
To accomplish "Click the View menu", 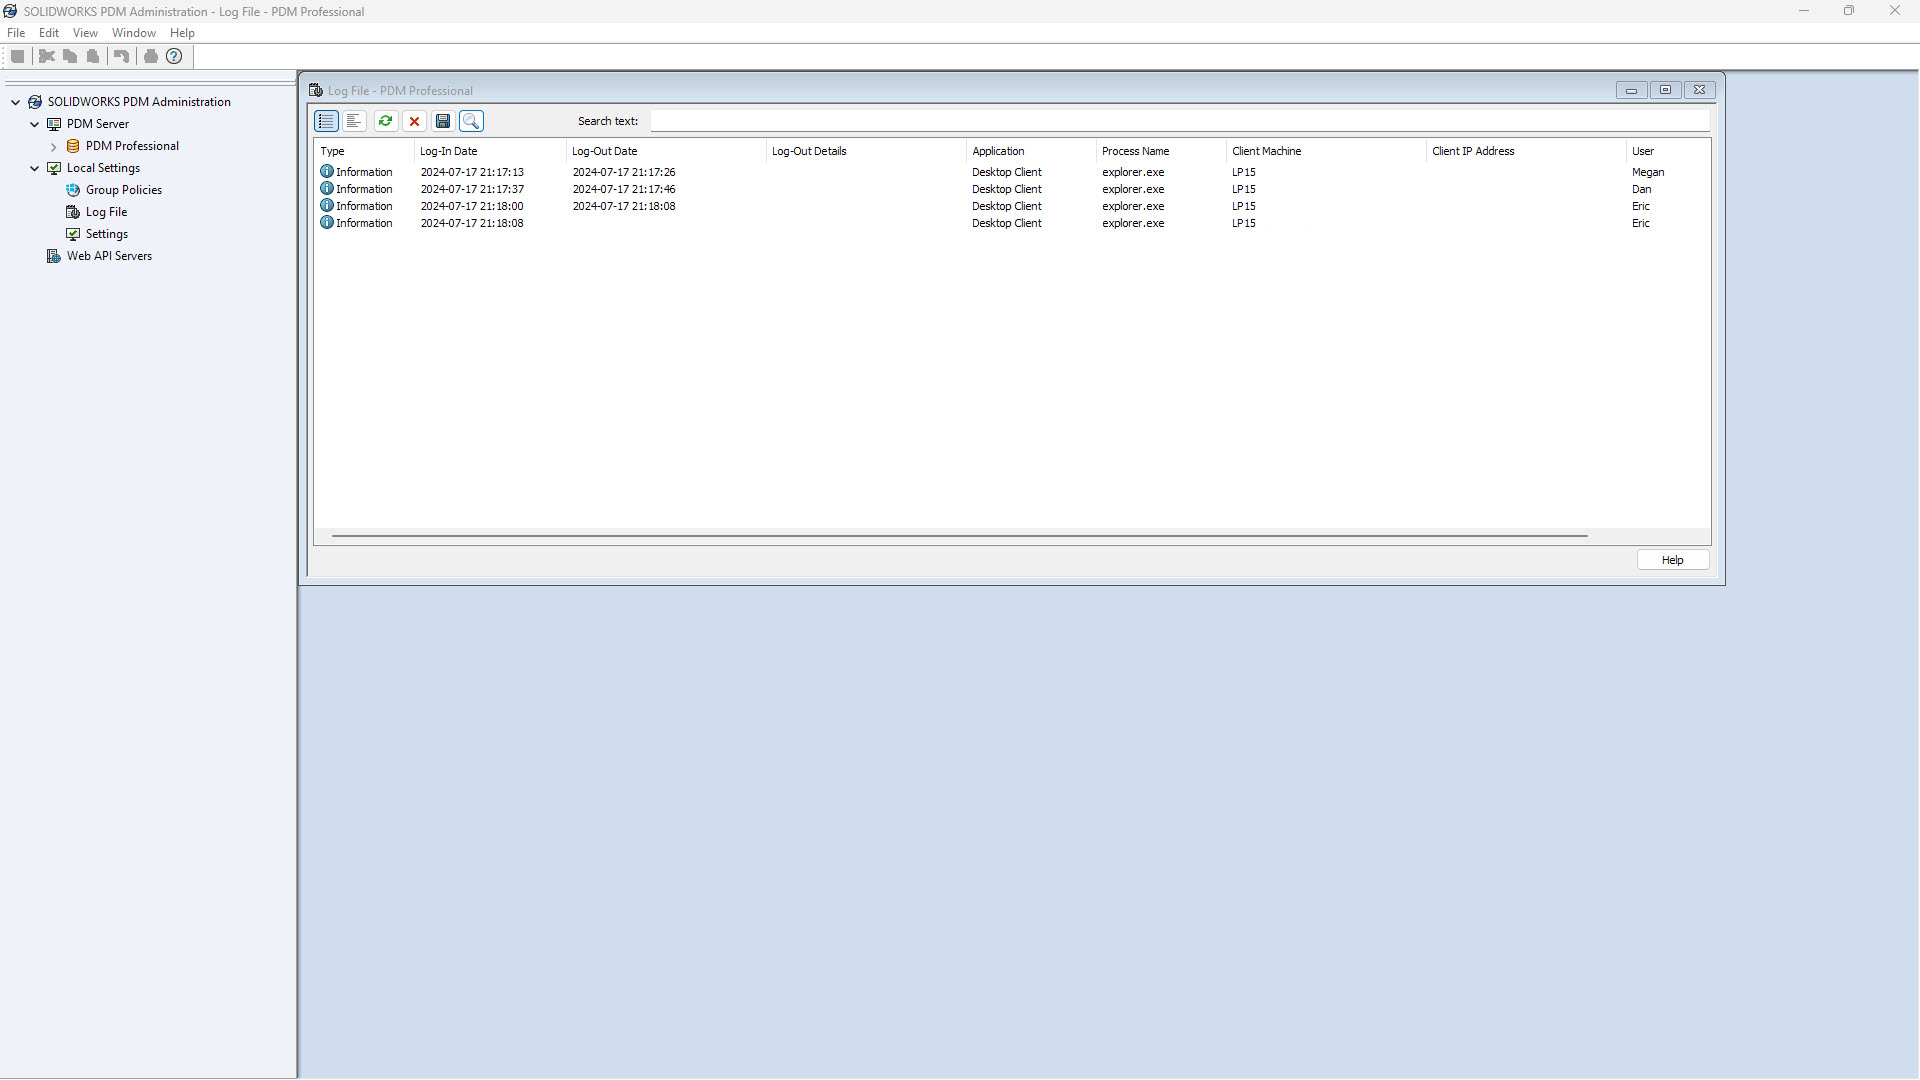I will tap(84, 33).
